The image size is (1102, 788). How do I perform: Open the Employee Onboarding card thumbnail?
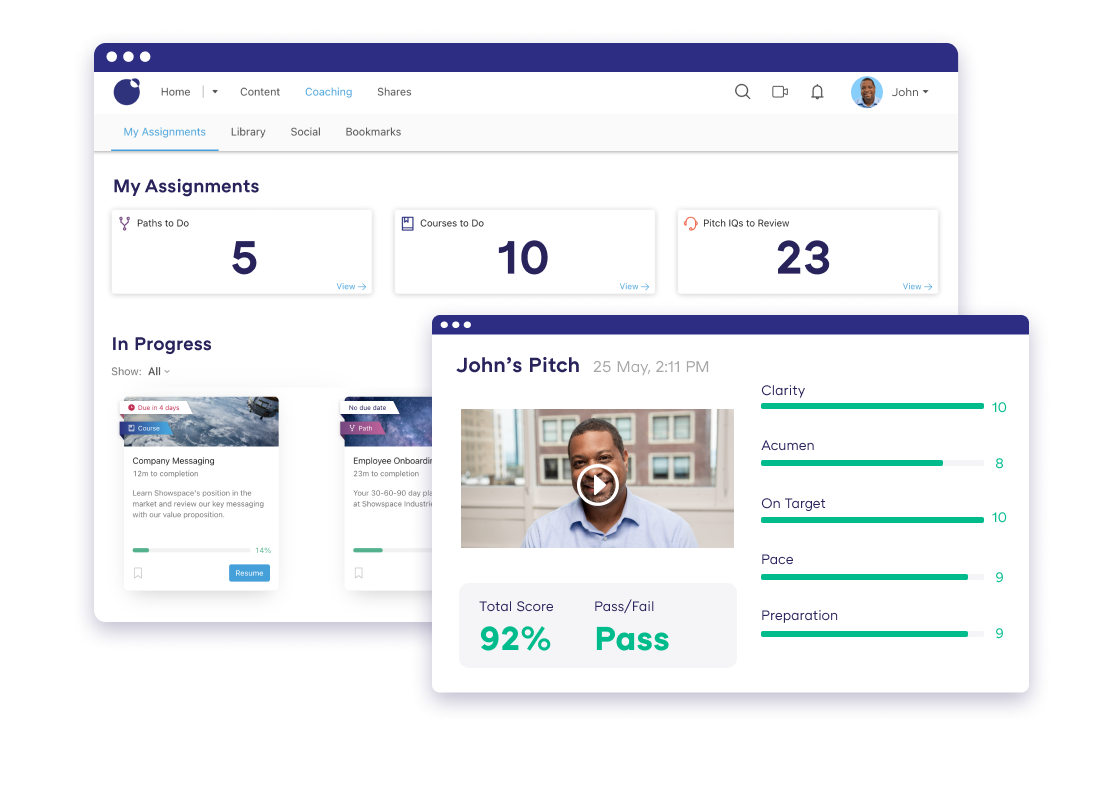(388, 422)
